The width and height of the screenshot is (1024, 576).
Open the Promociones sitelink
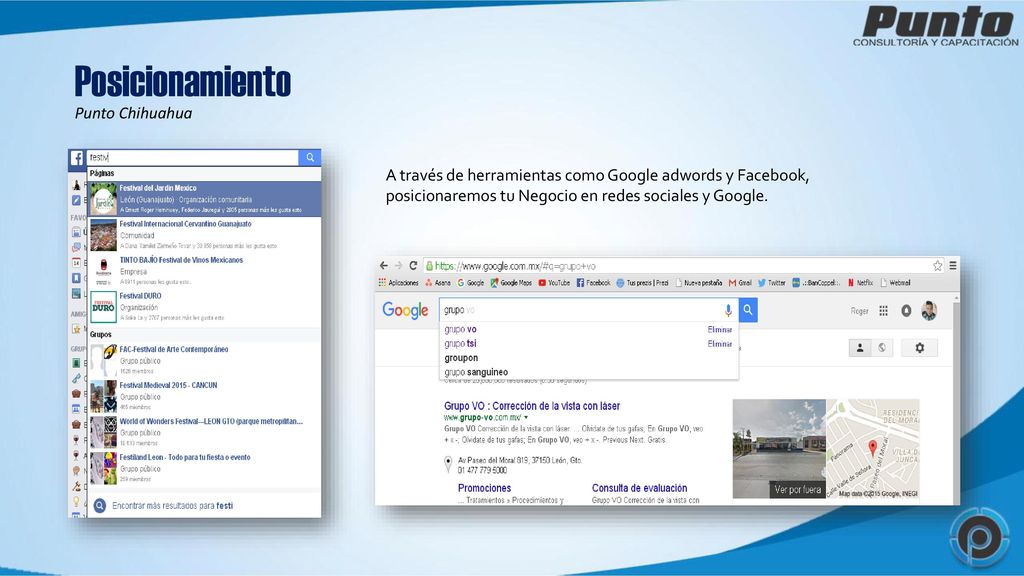click(485, 488)
